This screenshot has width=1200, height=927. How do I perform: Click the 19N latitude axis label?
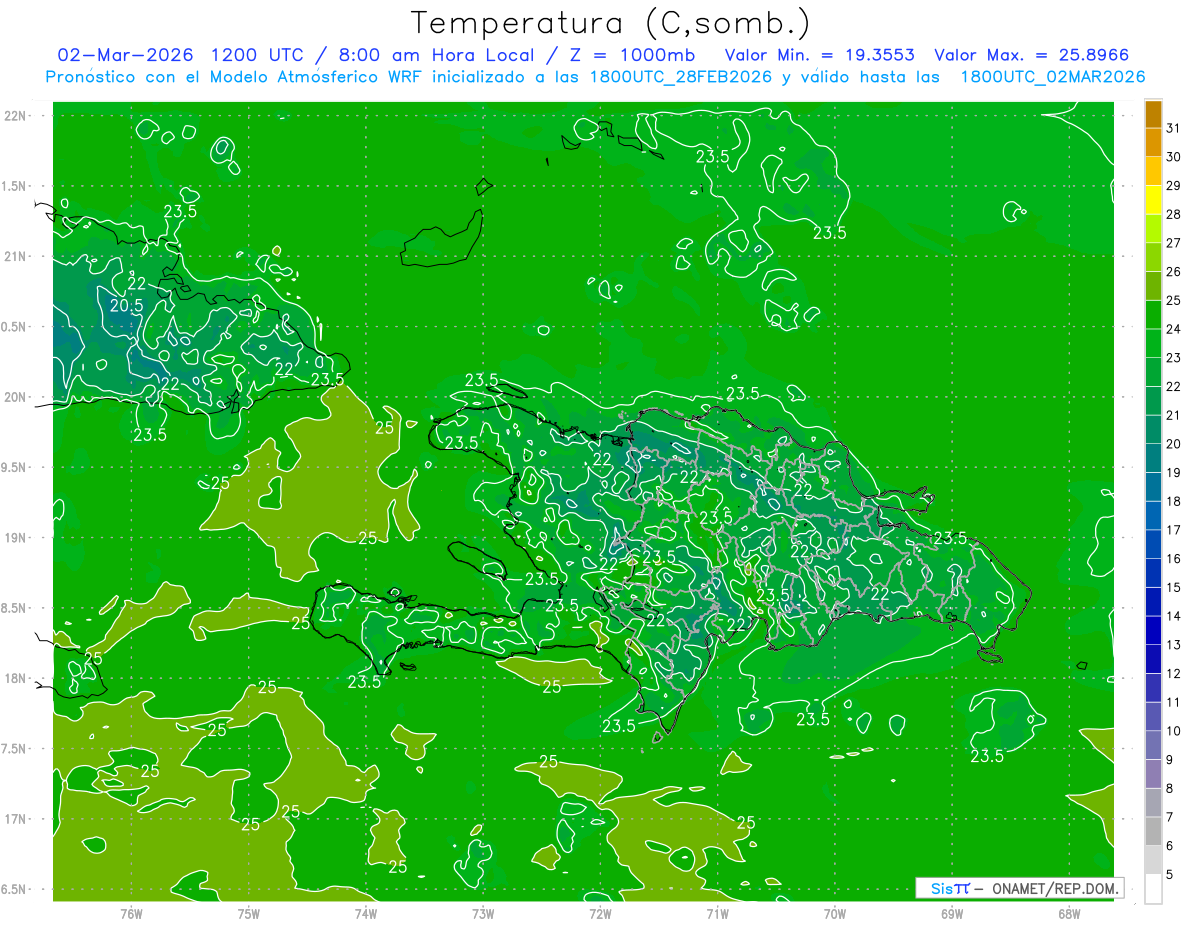16,537
